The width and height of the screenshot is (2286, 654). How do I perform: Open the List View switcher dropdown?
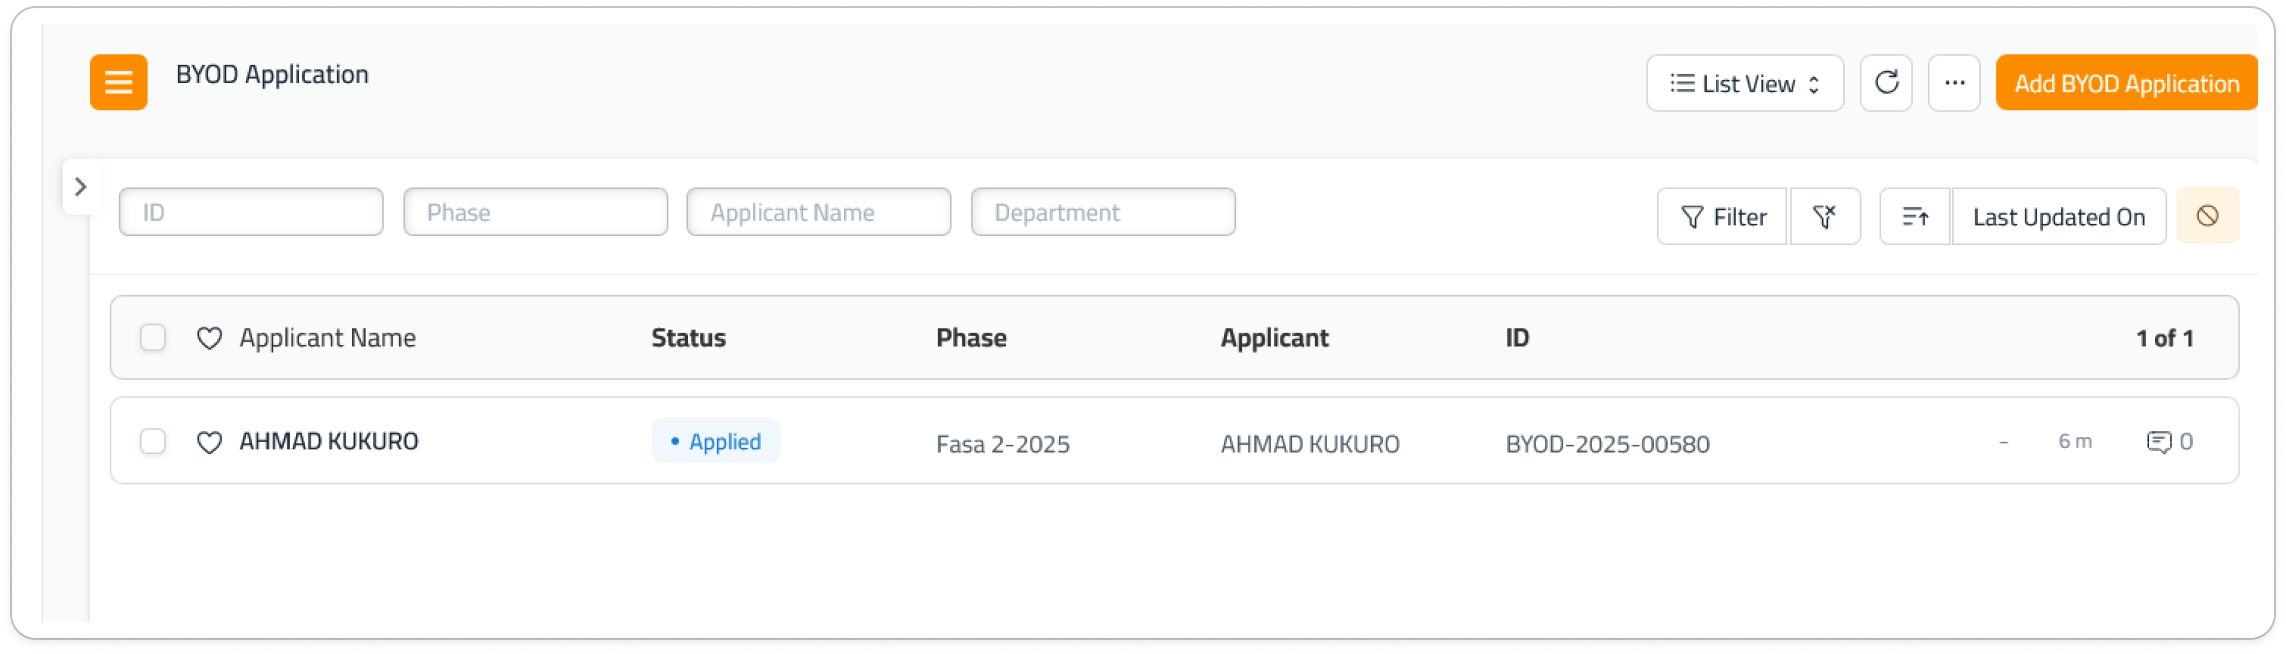pyautogui.click(x=1744, y=83)
